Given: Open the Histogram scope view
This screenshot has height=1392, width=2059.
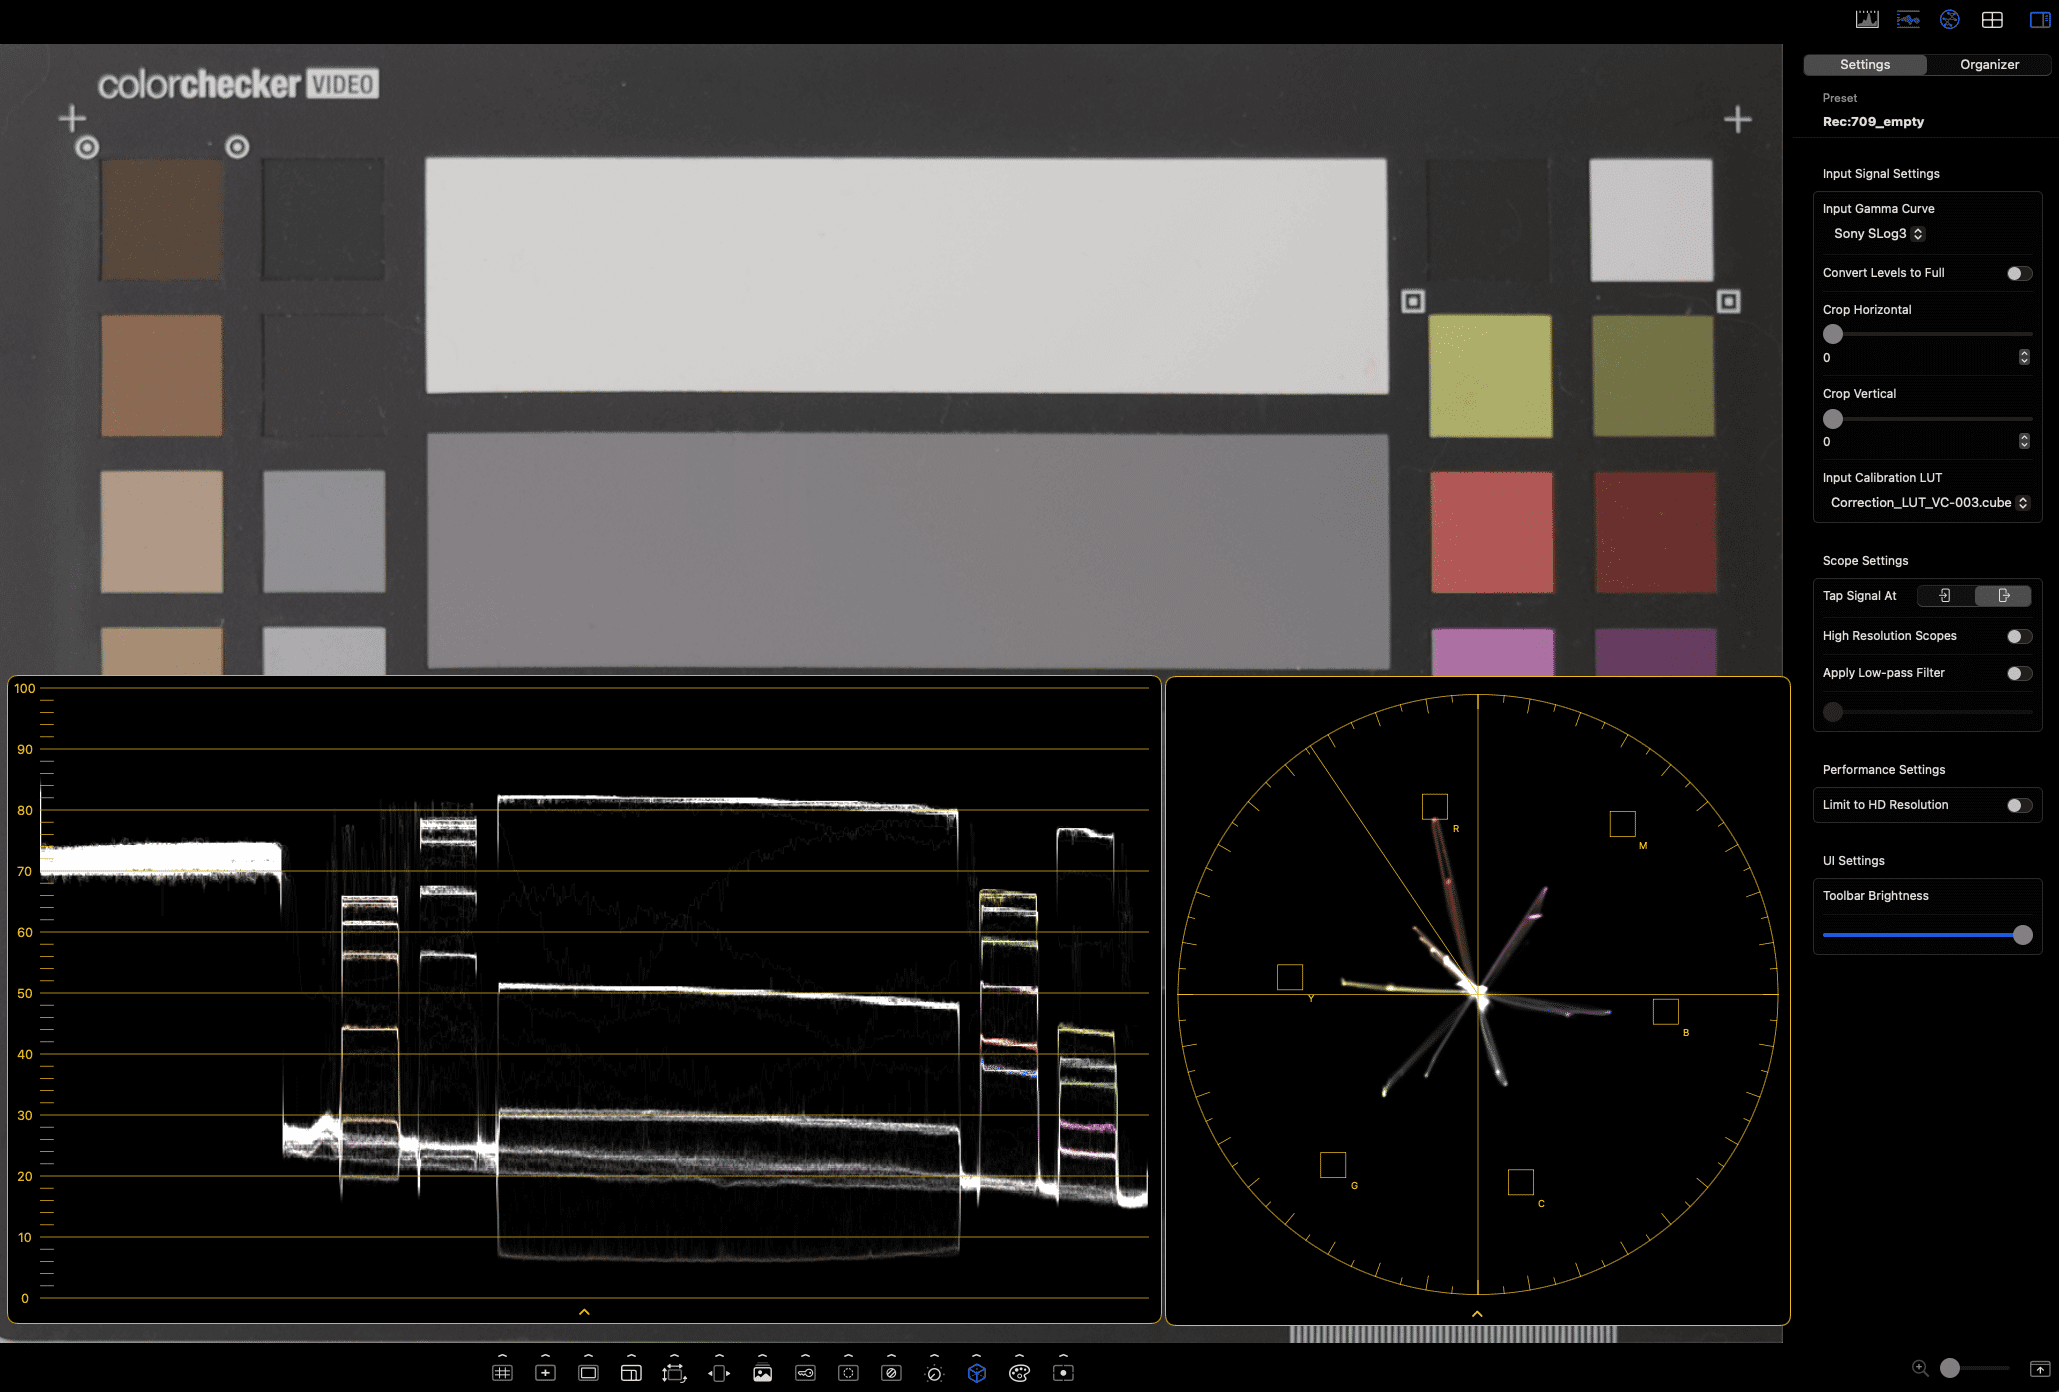Looking at the screenshot, I should pyautogui.click(x=1867, y=19).
